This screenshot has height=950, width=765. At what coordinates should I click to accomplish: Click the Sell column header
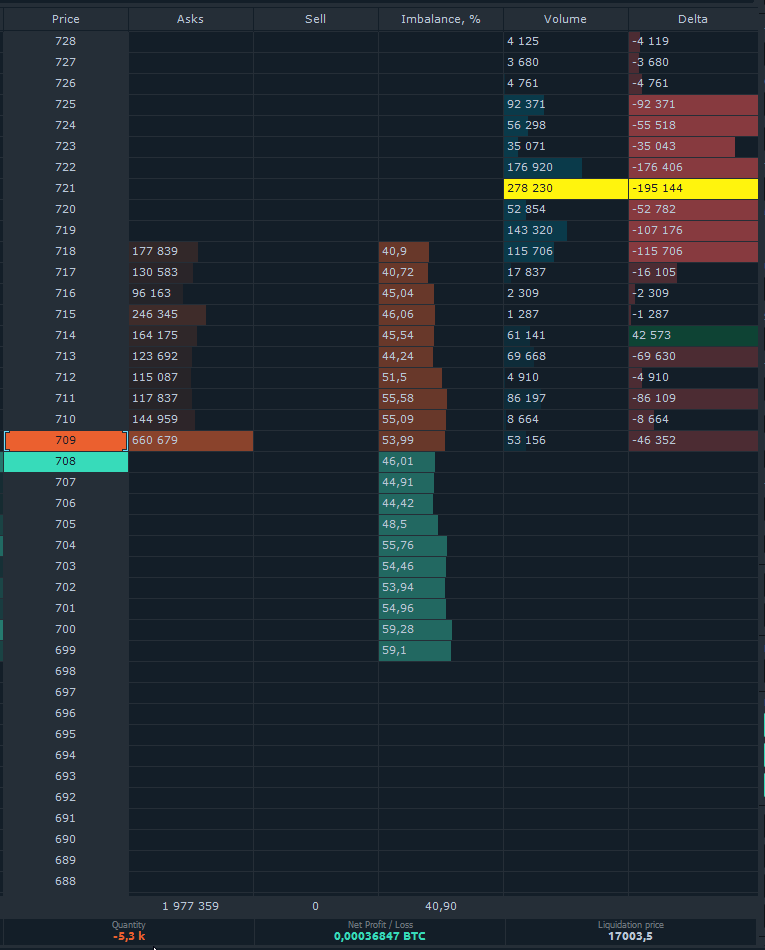click(x=315, y=19)
